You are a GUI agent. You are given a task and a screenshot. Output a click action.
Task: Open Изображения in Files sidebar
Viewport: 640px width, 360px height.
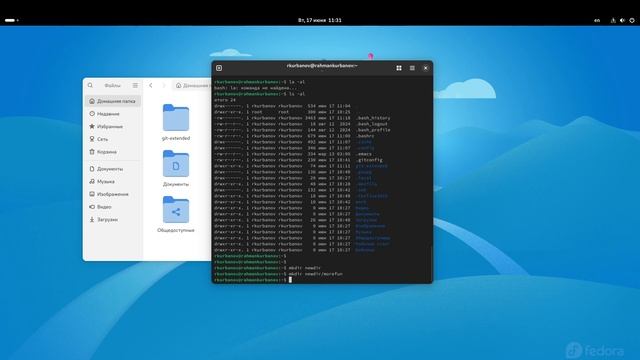tap(113, 194)
